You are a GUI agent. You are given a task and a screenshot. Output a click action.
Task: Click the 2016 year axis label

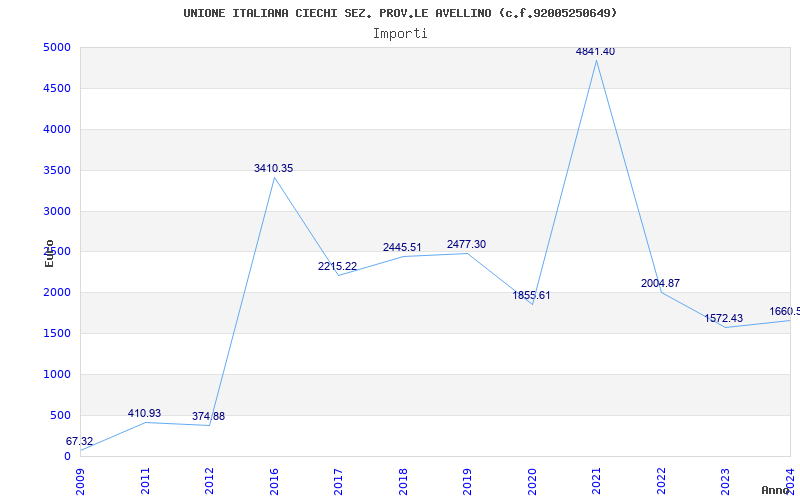pos(274,481)
